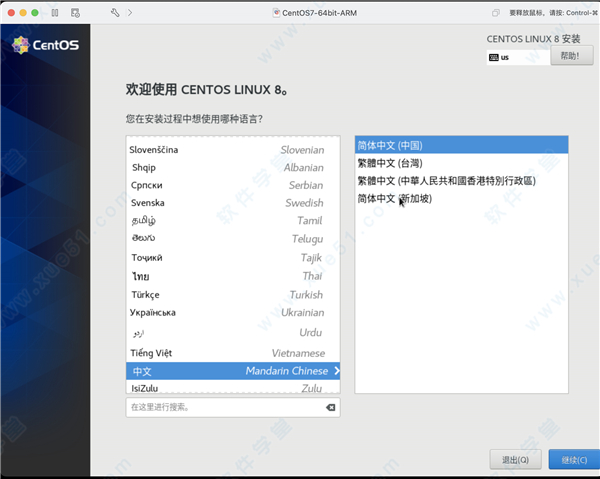Click the pause VM icon in title bar
Viewport: 600px width, 479px height.
(55, 13)
